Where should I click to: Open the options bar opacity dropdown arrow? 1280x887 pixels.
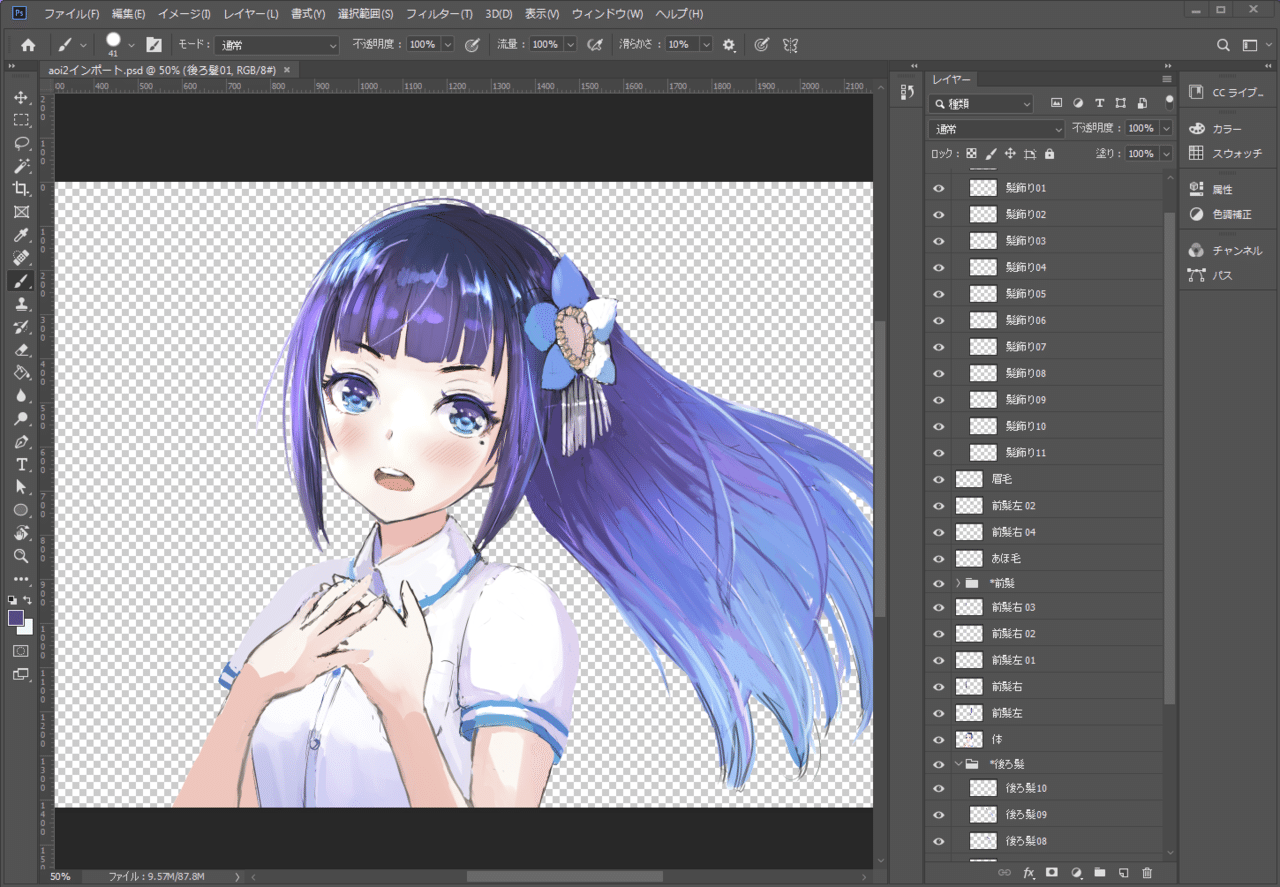447,45
